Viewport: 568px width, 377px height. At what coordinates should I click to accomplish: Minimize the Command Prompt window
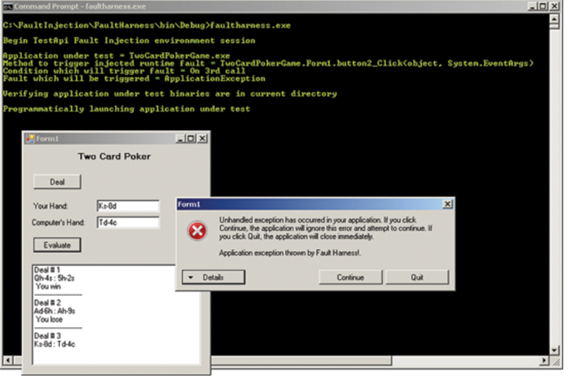(532, 6)
